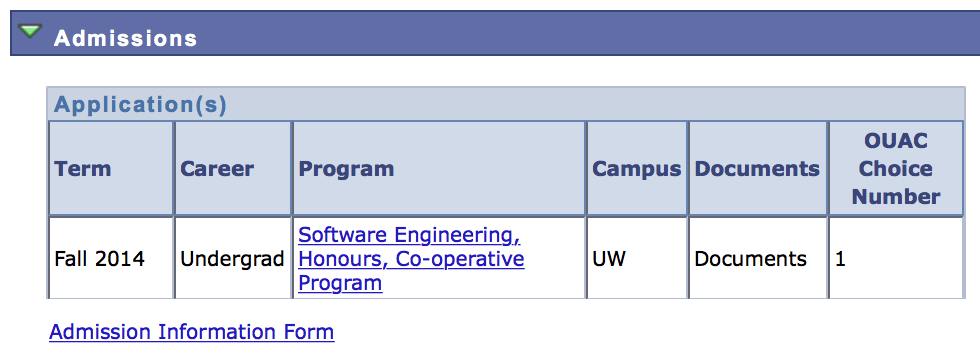Click the word Program ending the program link
This screenshot has height=360, width=980.
pos(340,283)
